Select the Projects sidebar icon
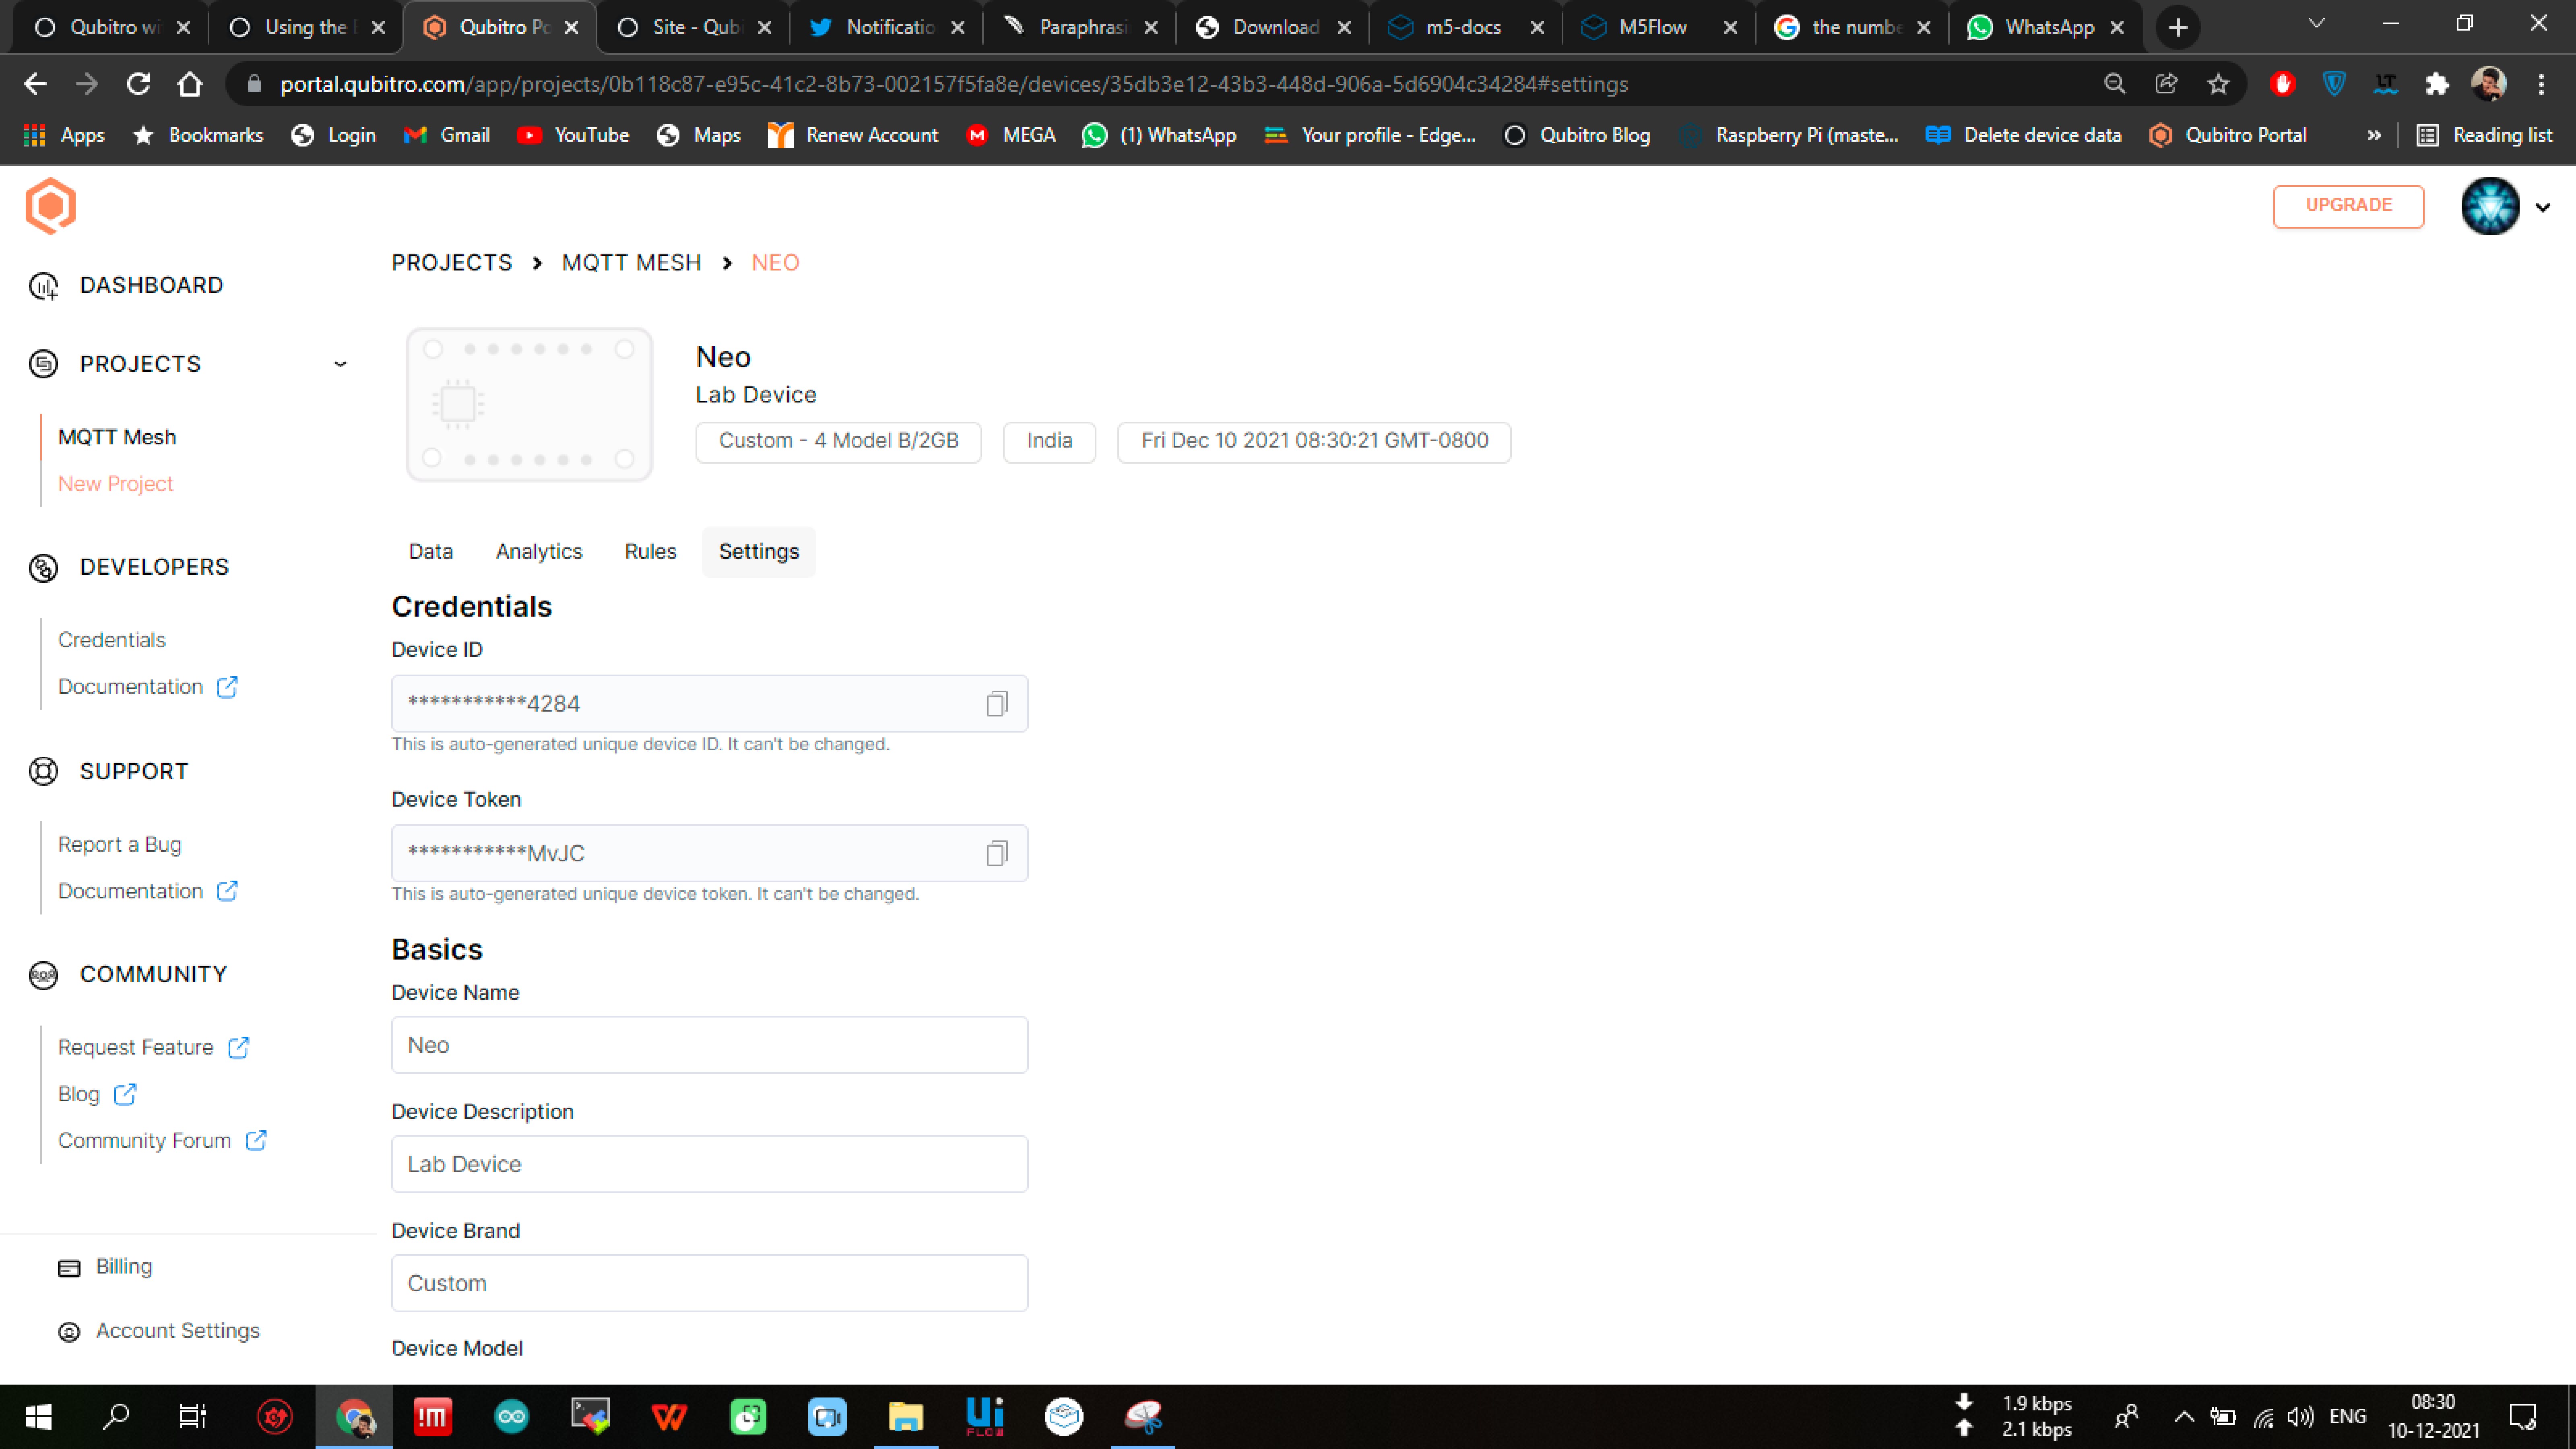The height and width of the screenshot is (1449, 2576). 43,364
